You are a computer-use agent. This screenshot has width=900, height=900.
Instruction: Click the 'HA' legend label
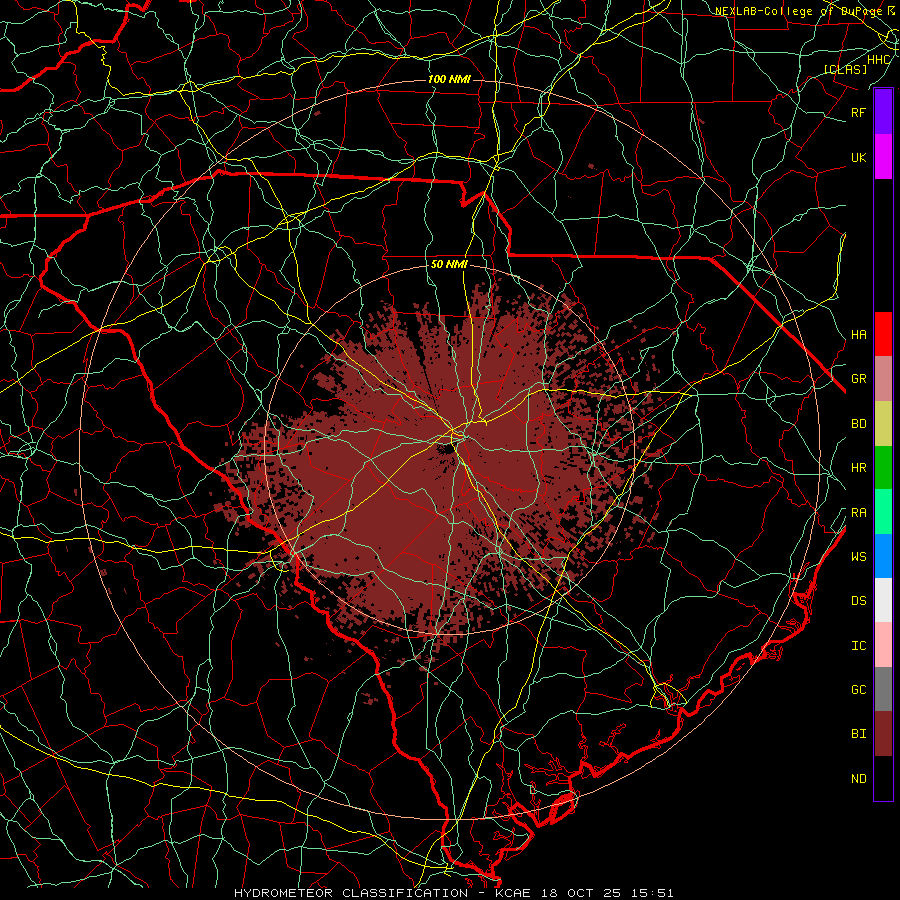858,334
